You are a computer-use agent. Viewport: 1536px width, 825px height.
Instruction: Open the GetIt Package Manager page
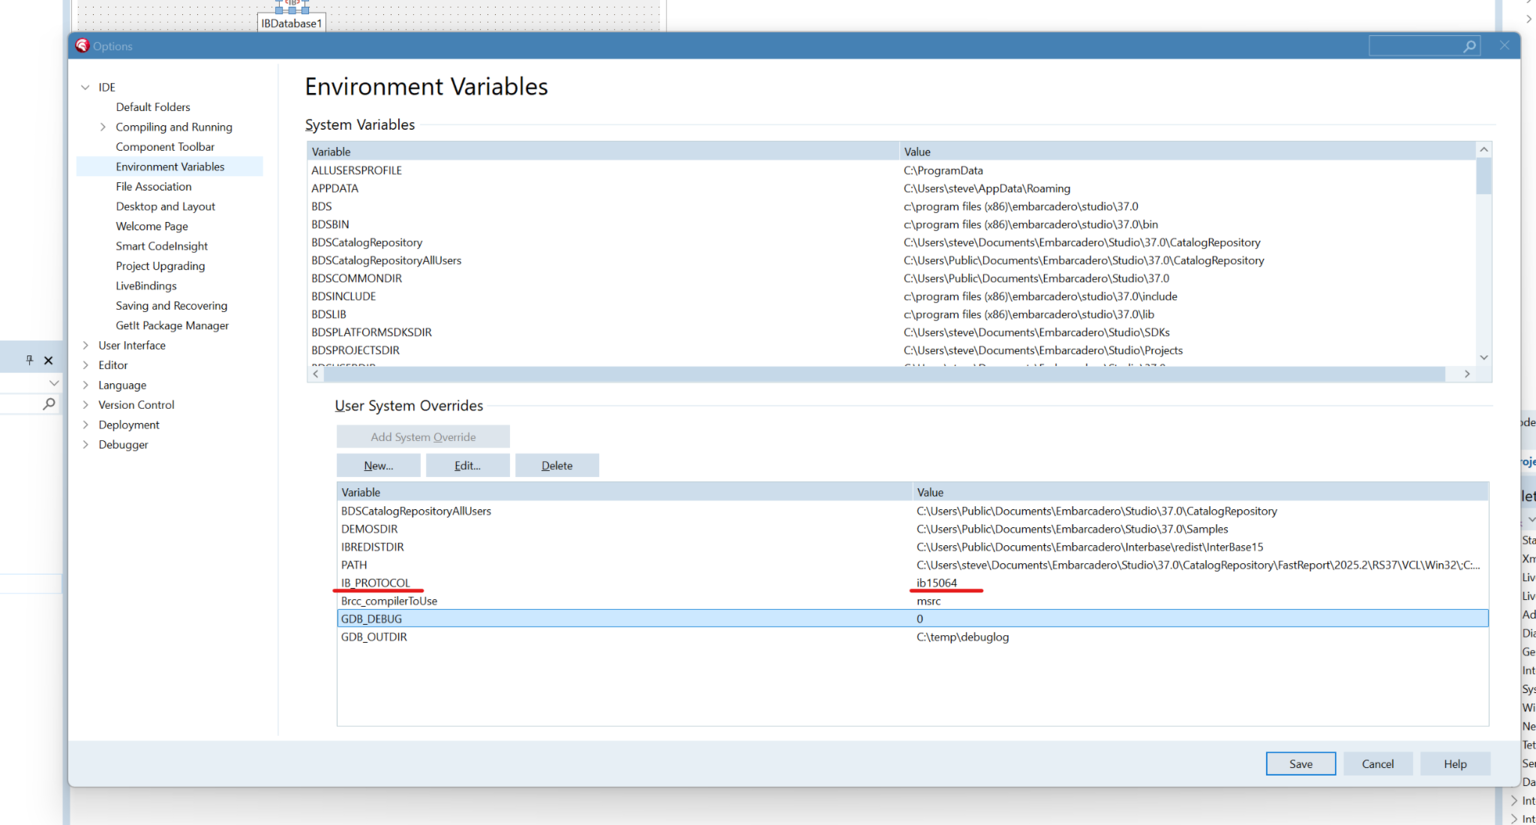pyautogui.click(x=172, y=326)
